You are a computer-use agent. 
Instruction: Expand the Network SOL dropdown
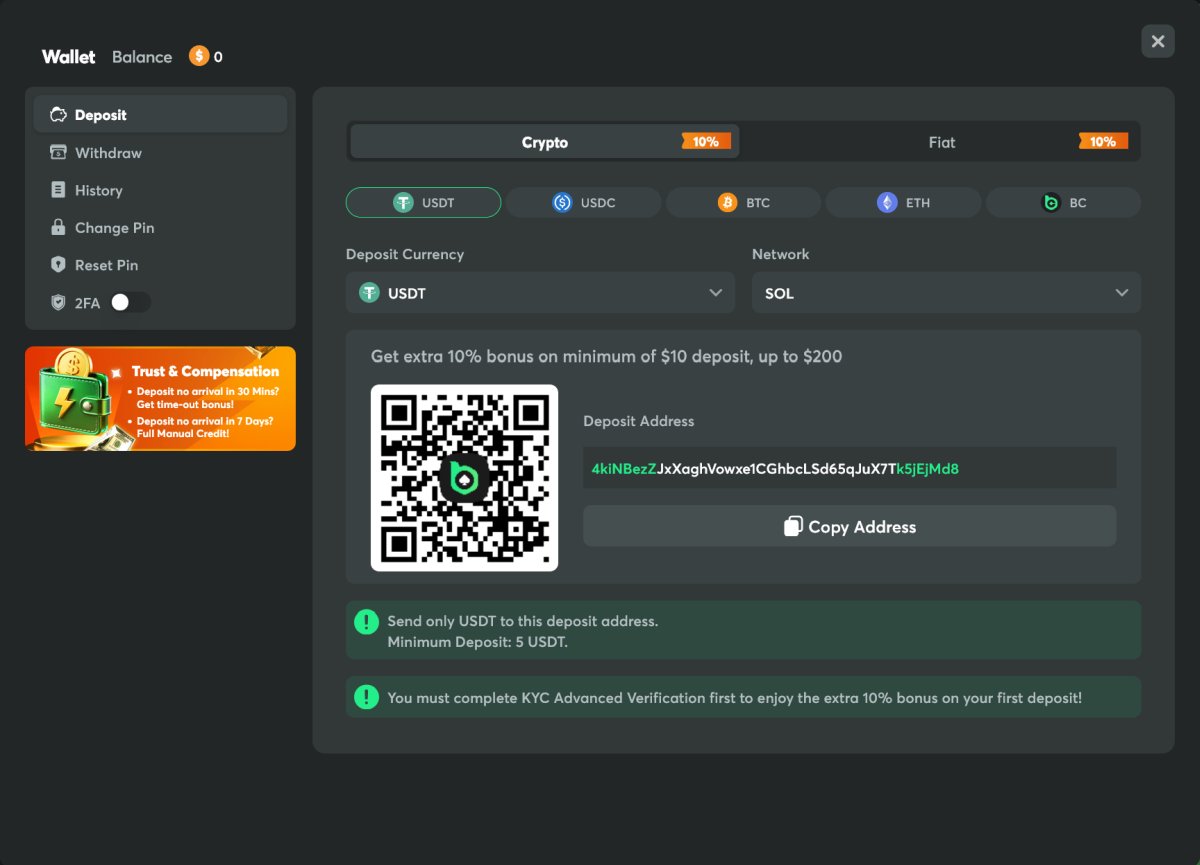[946, 293]
